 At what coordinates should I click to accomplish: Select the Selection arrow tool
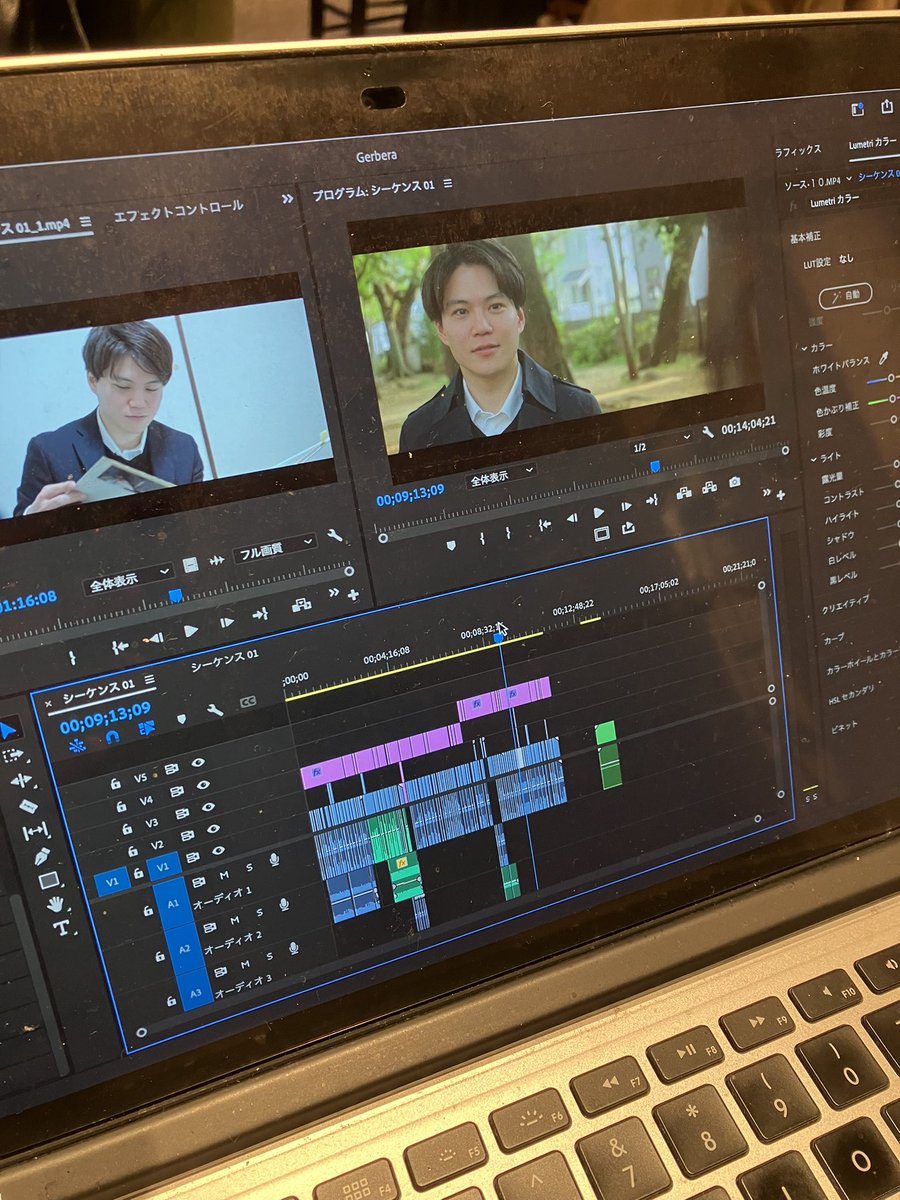click(9, 730)
